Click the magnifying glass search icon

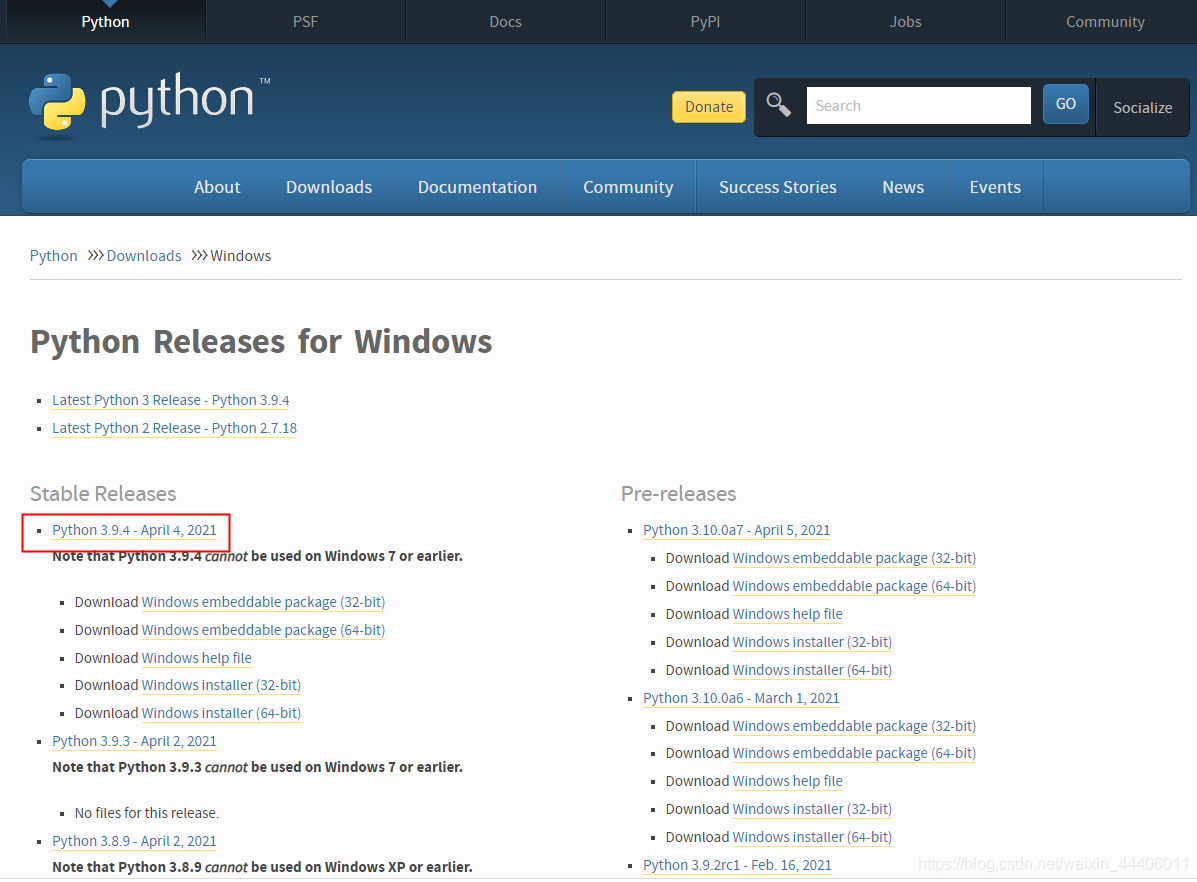click(779, 105)
